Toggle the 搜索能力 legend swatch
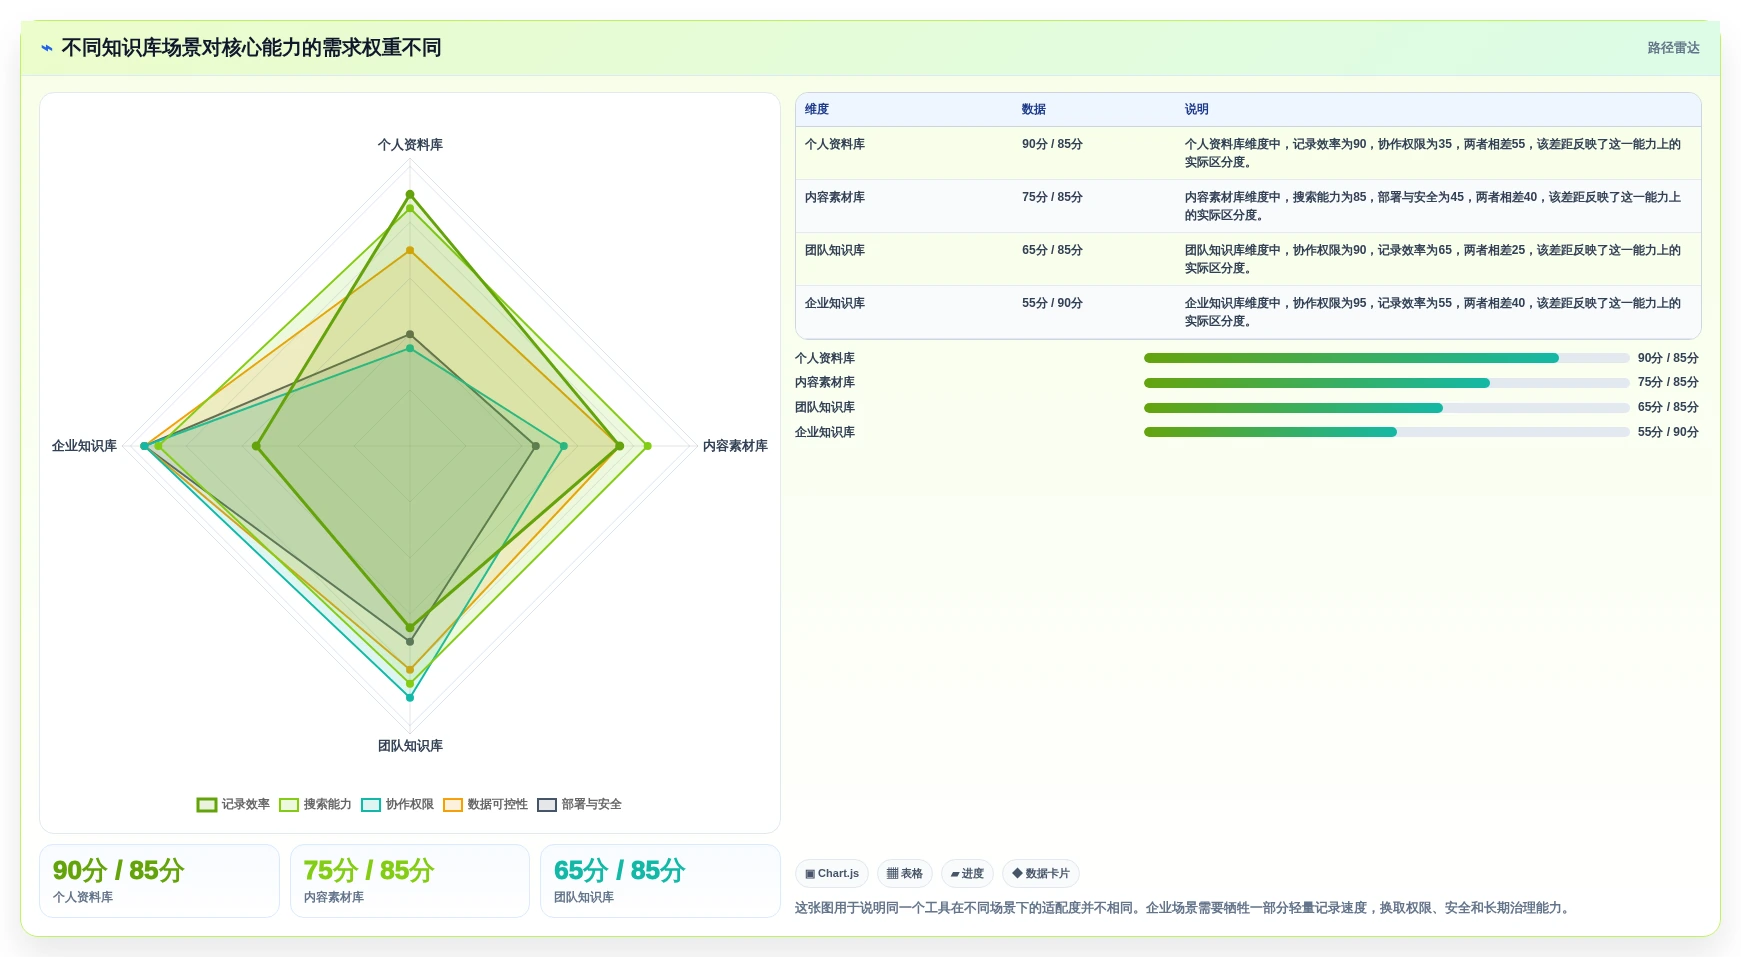Viewport: 1741px width, 957px height. pos(289,805)
